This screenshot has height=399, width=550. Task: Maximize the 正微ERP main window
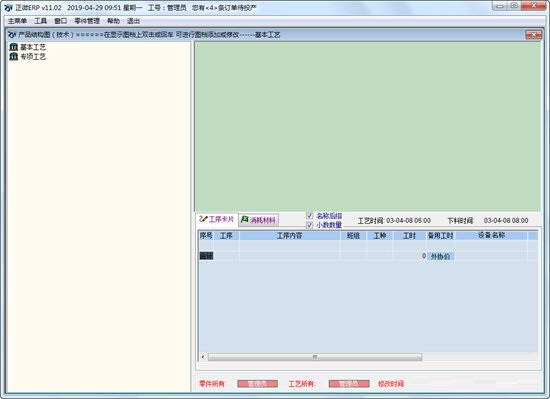pyautogui.click(x=514, y=6)
